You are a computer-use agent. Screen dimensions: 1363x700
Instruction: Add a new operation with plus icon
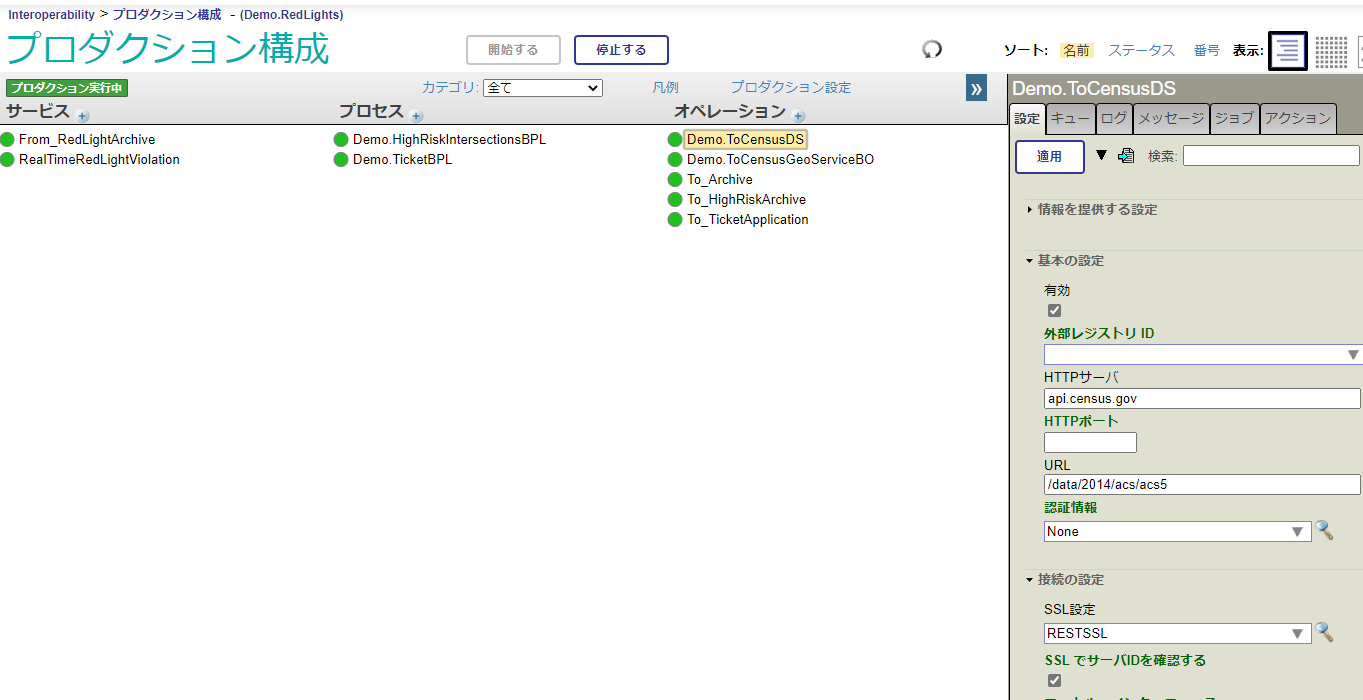tap(799, 116)
